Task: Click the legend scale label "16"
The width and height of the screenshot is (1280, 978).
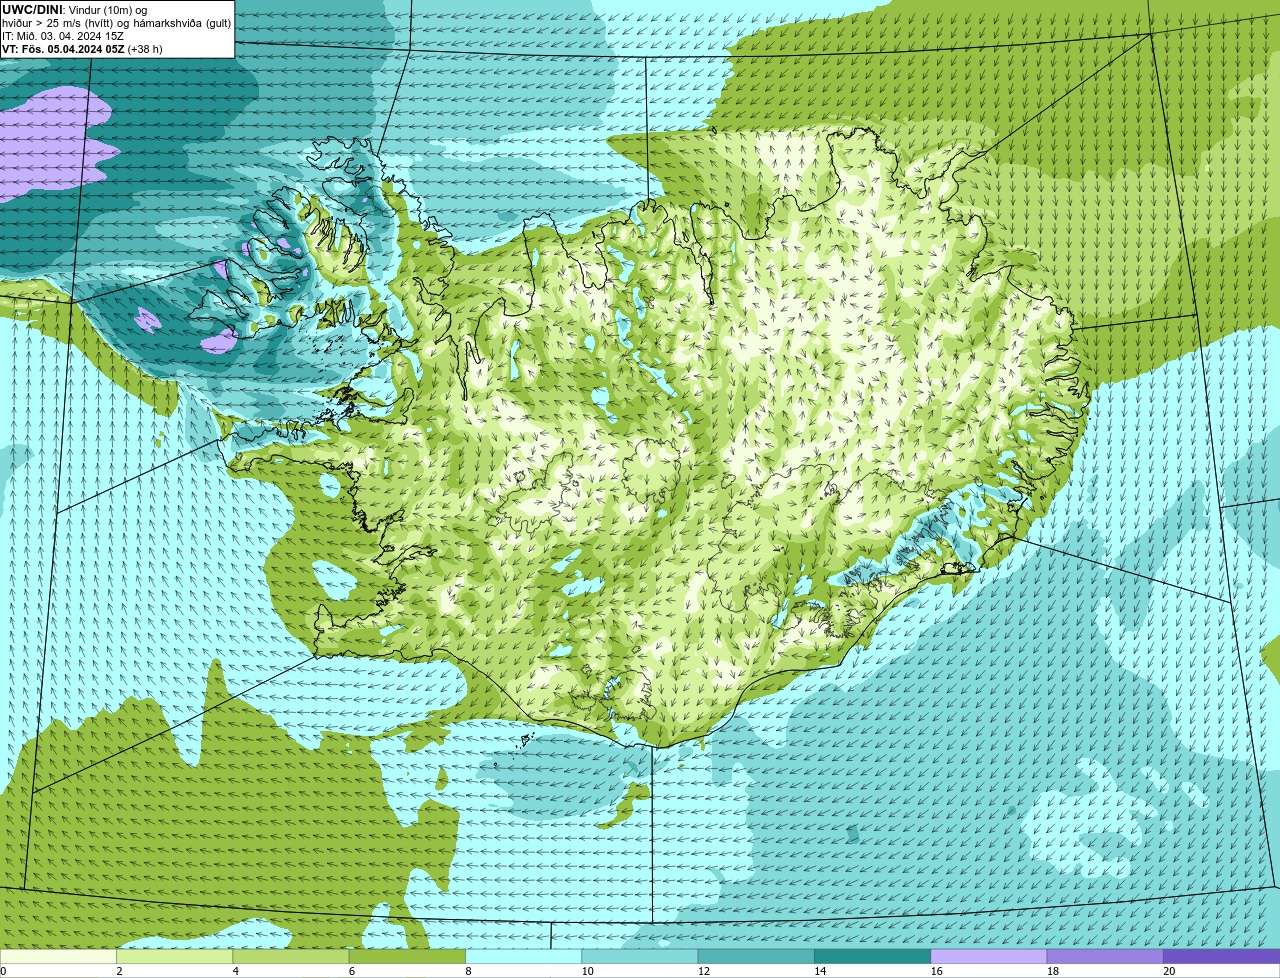Action: pos(936,971)
